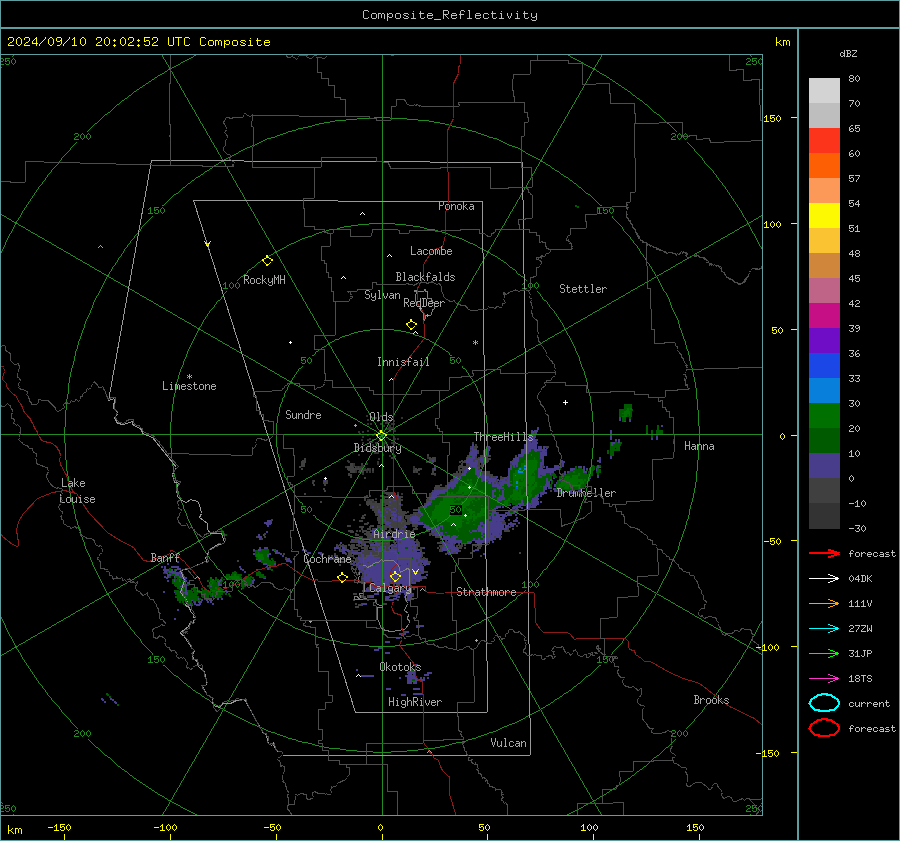Click the Blackfalds town label
This screenshot has height=841, width=900.
tap(425, 277)
